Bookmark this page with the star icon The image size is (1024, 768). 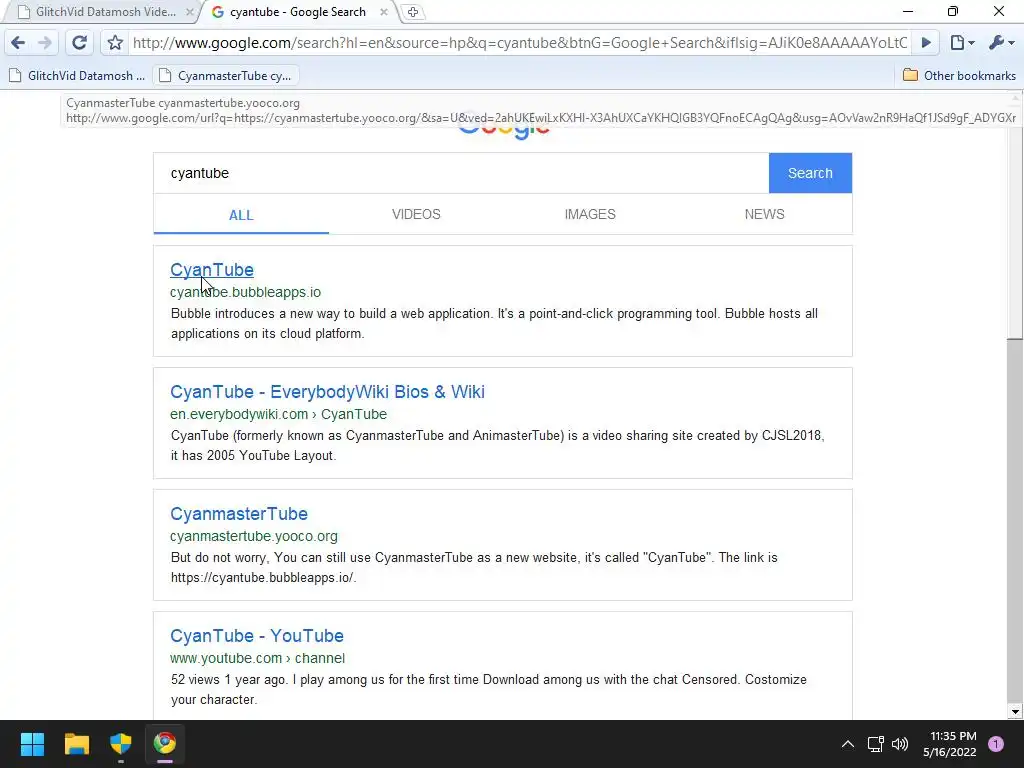click(115, 43)
